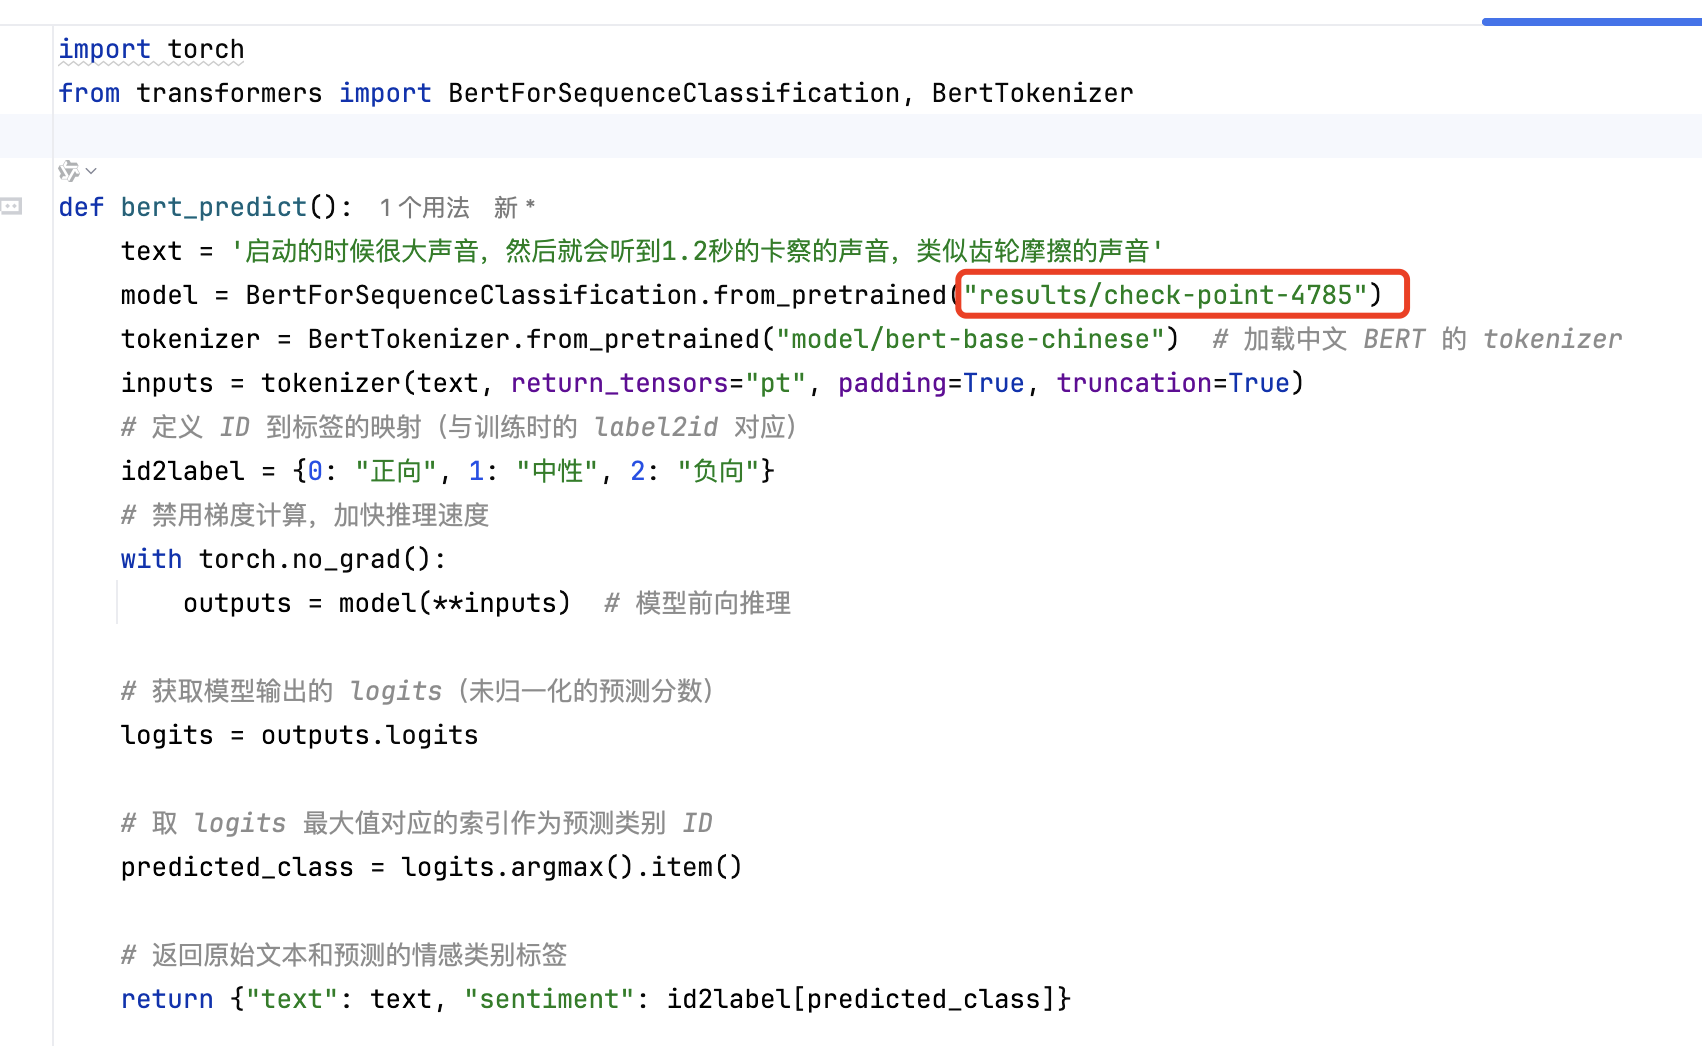Screen dimensions: 1702x1046
Task: Place cursor on the empty highlighted line under imports
Action: point(851,136)
